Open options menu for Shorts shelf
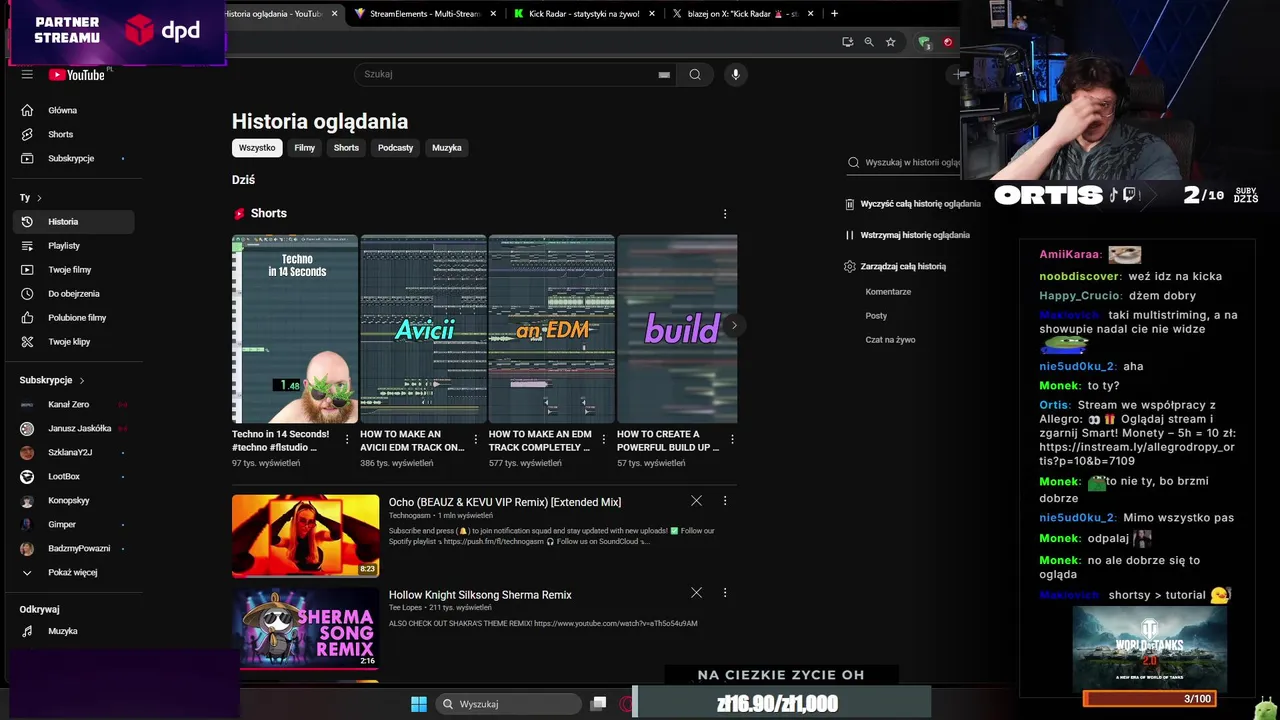The height and width of the screenshot is (720, 1280). pos(725,213)
